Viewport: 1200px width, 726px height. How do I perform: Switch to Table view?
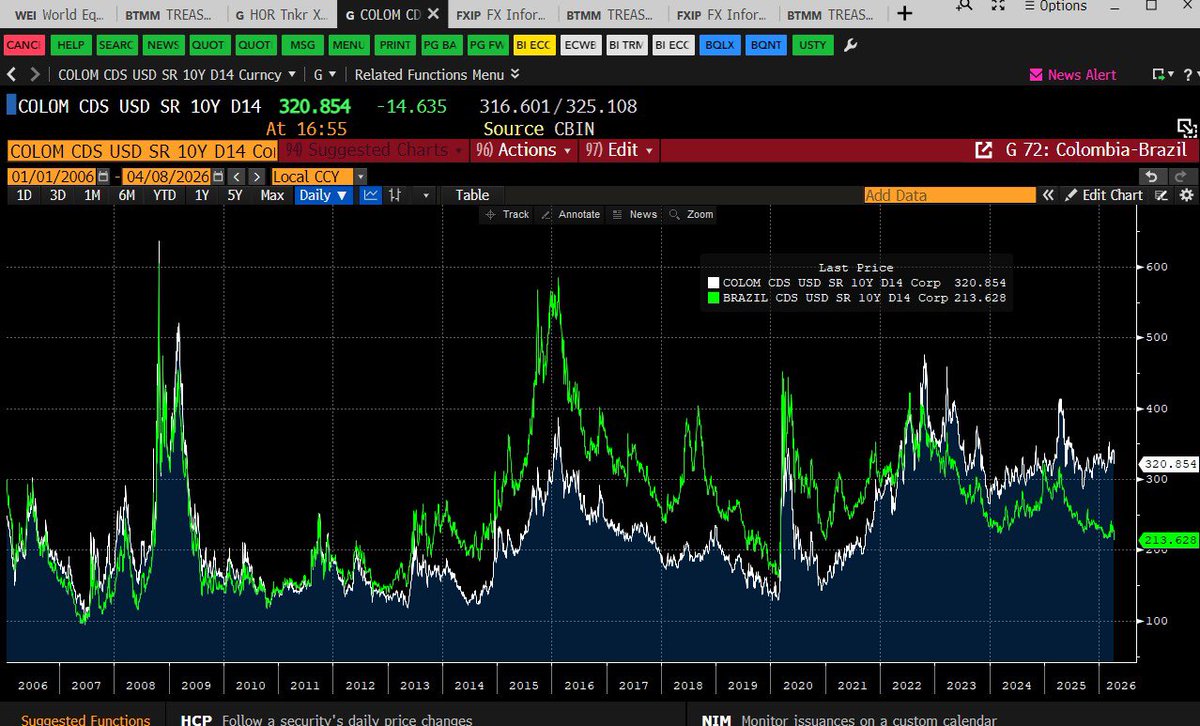coord(472,195)
